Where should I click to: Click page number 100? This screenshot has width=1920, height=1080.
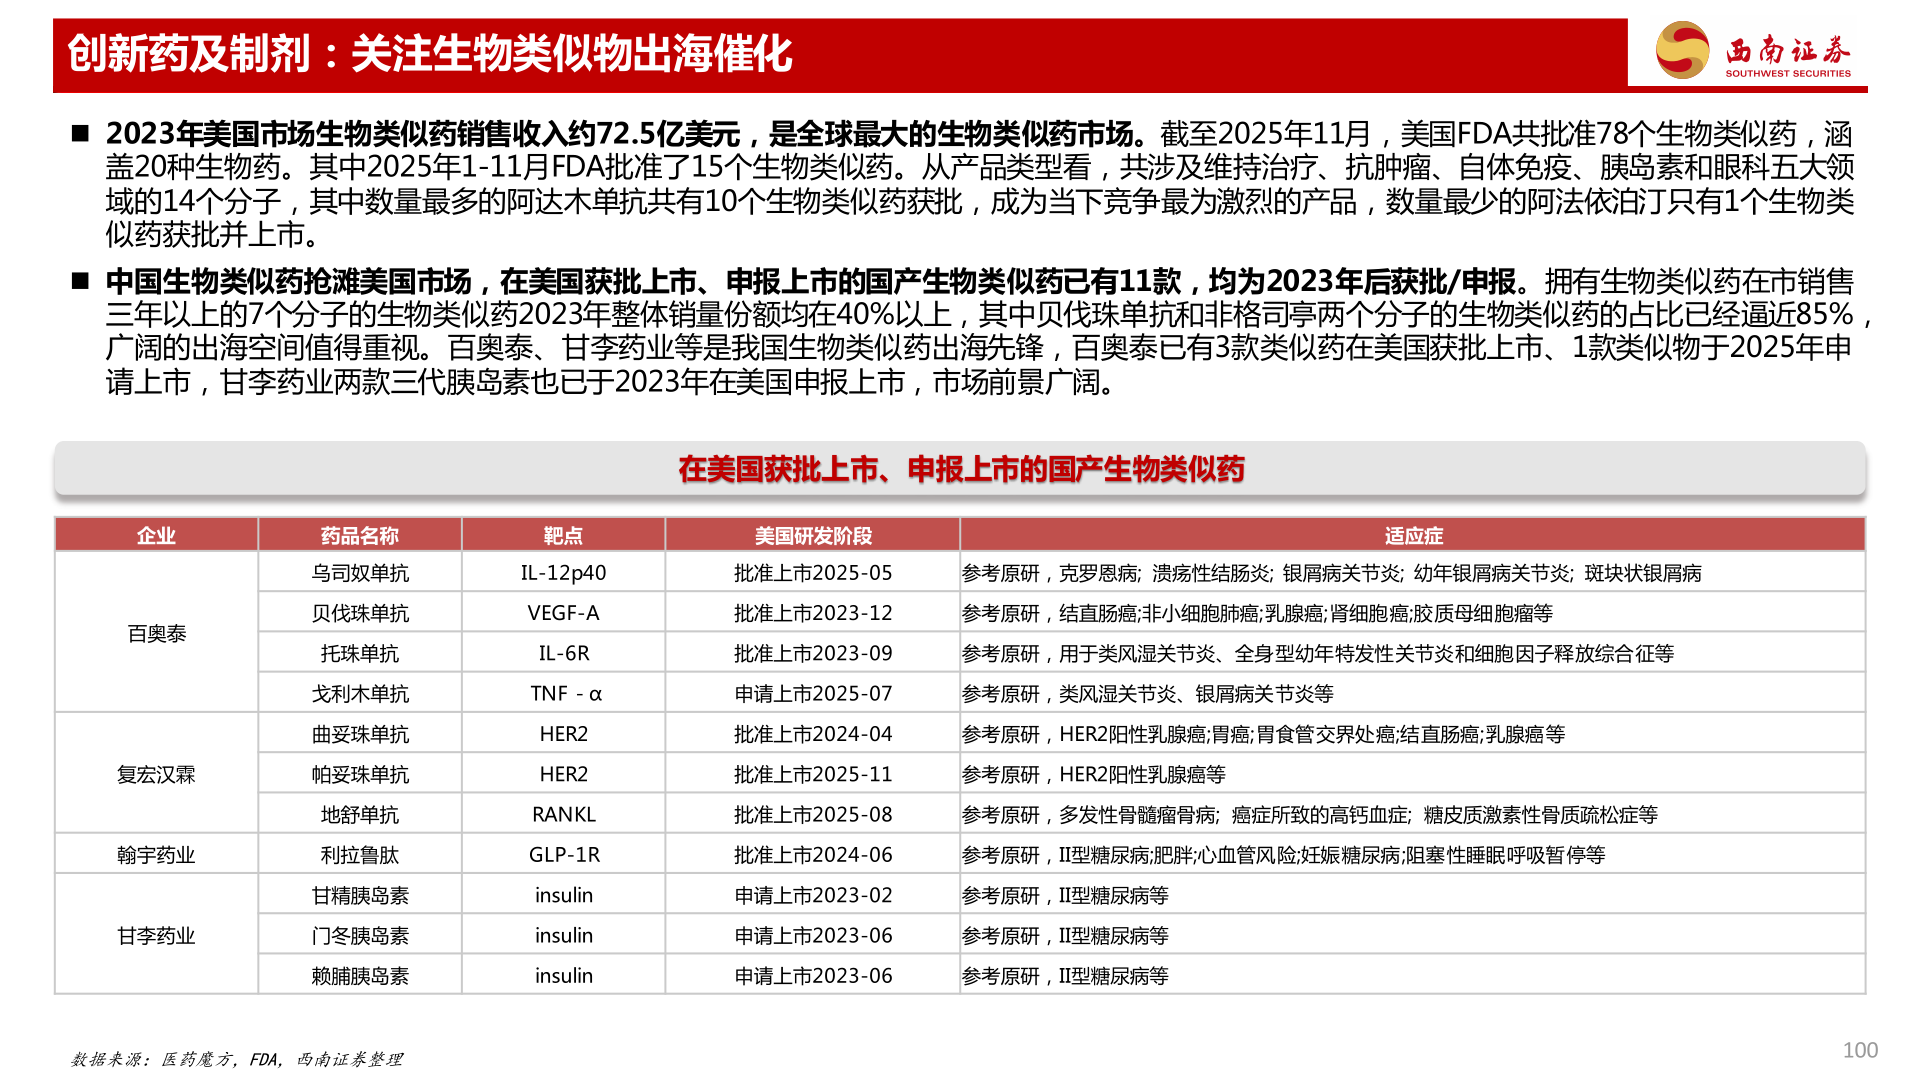pyautogui.click(x=1861, y=1051)
